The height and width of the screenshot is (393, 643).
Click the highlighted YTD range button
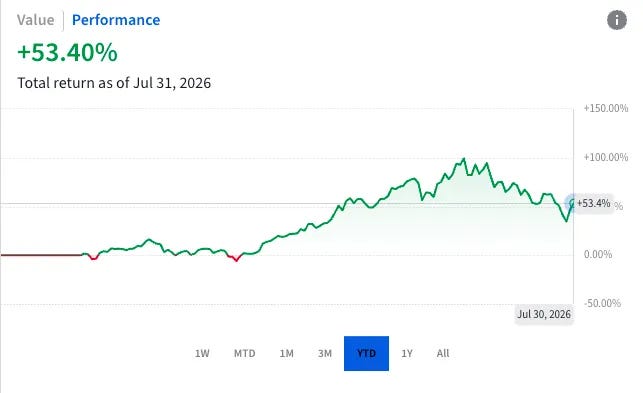click(366, 353)
